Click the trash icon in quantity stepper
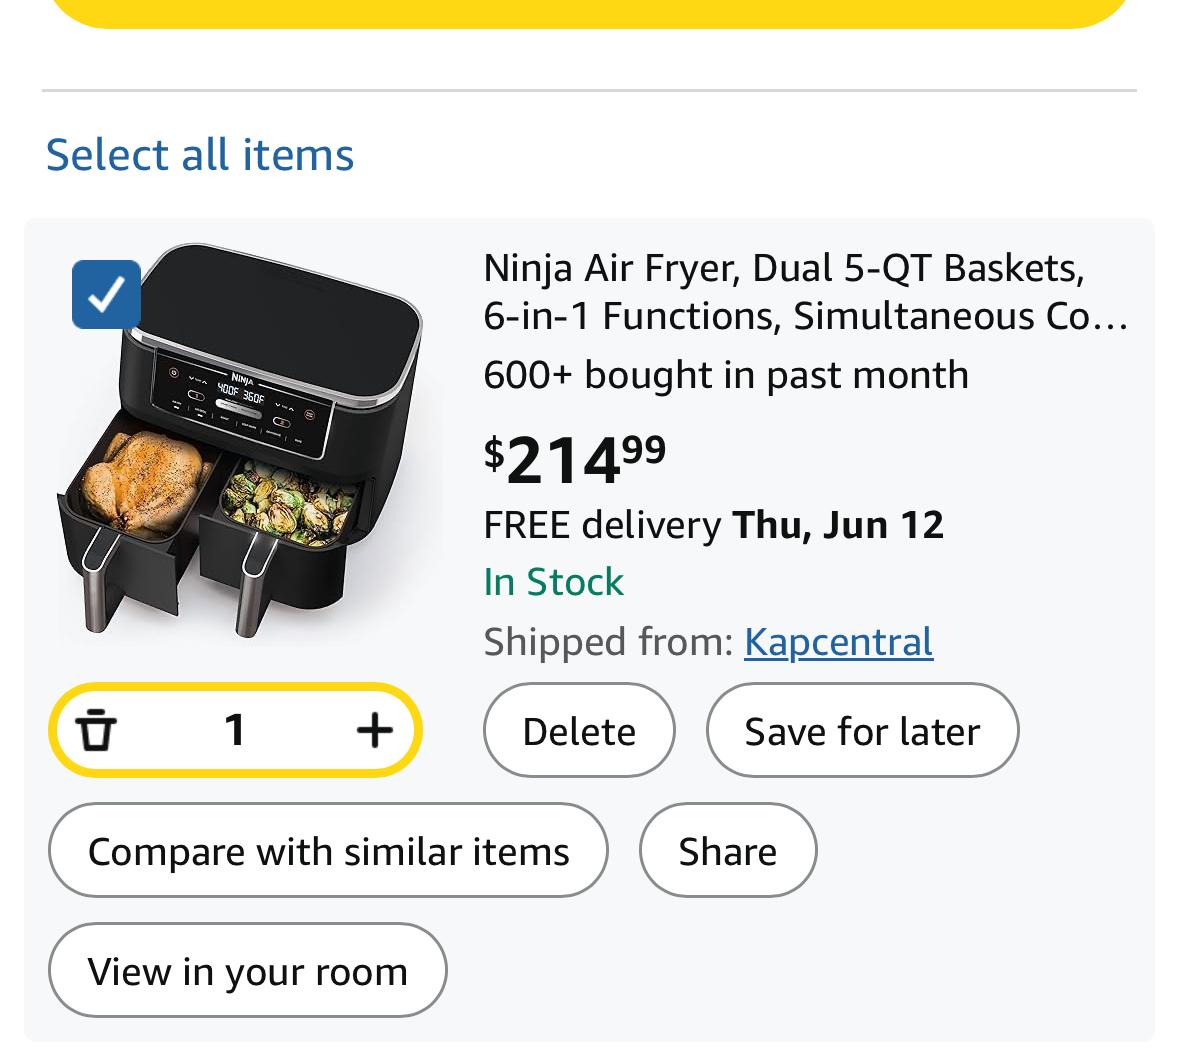This screenshot has width=1179, height=1060. click(96, 730)
